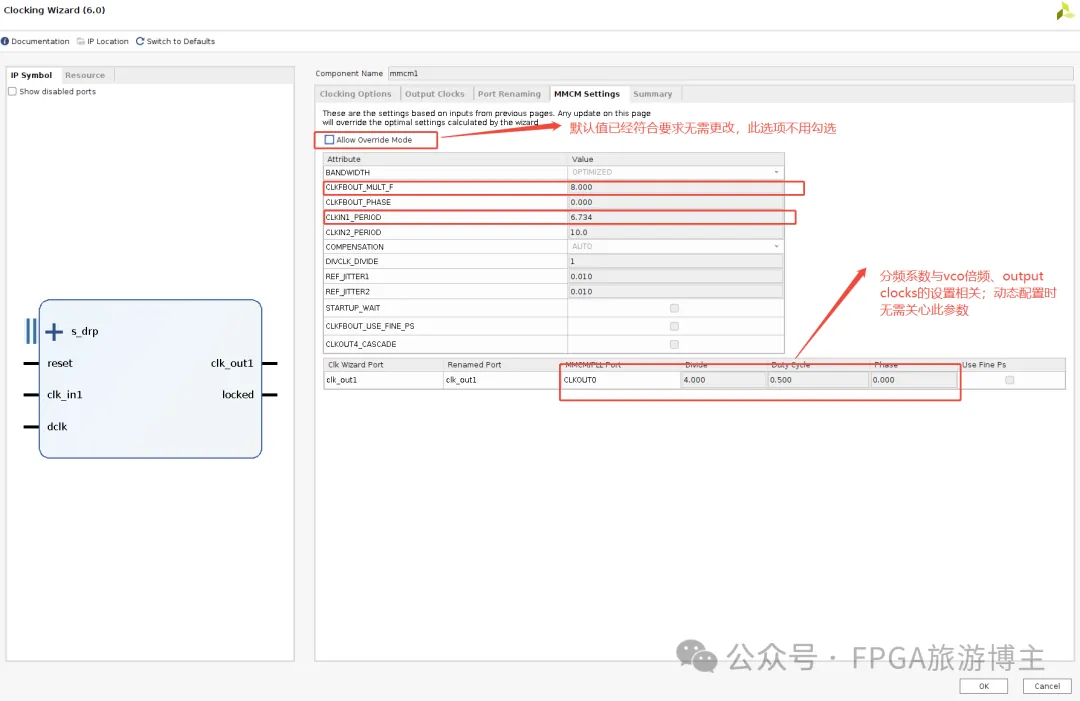This screenshot has height=701, width=1080.
Task: Toggle CLKOUT4_CASCADE checkbox
Action: click(x=674, y=344)
